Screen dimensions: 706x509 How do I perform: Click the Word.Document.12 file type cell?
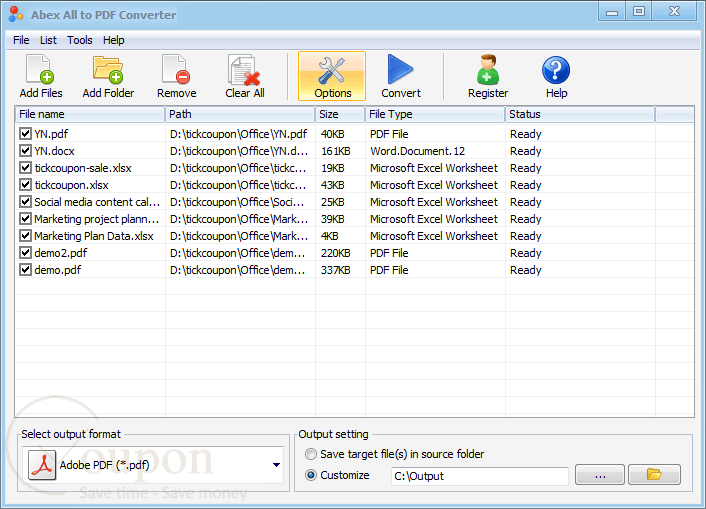pos(417,151)
